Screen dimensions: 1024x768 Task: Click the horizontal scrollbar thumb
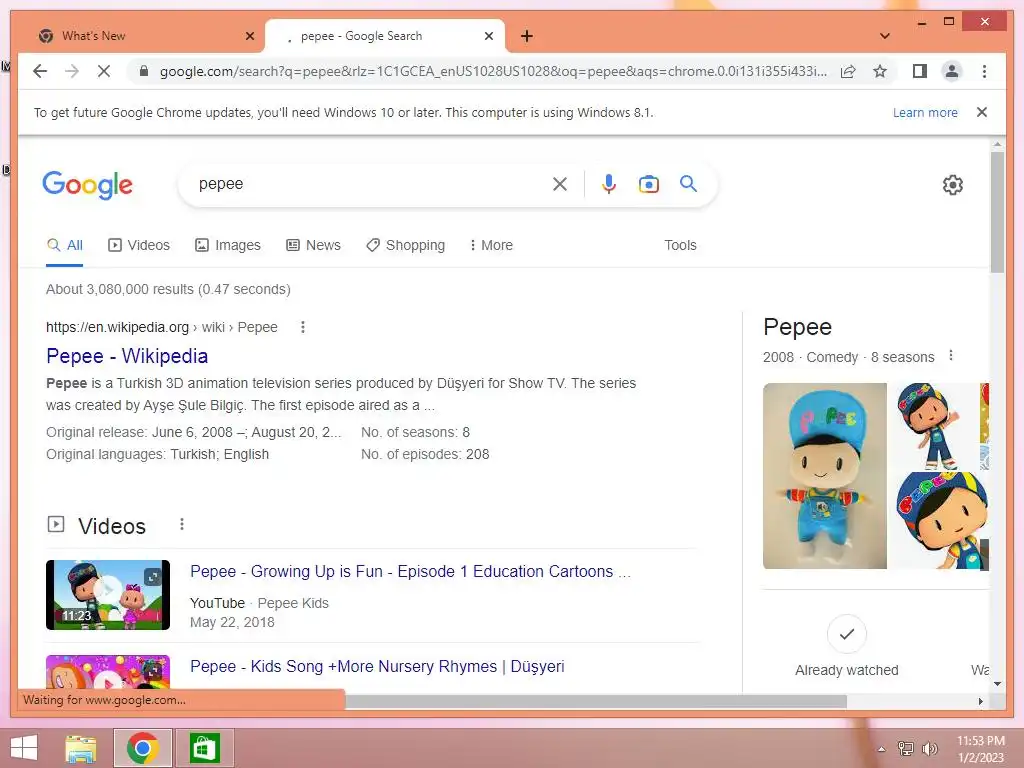coord(596,701)
